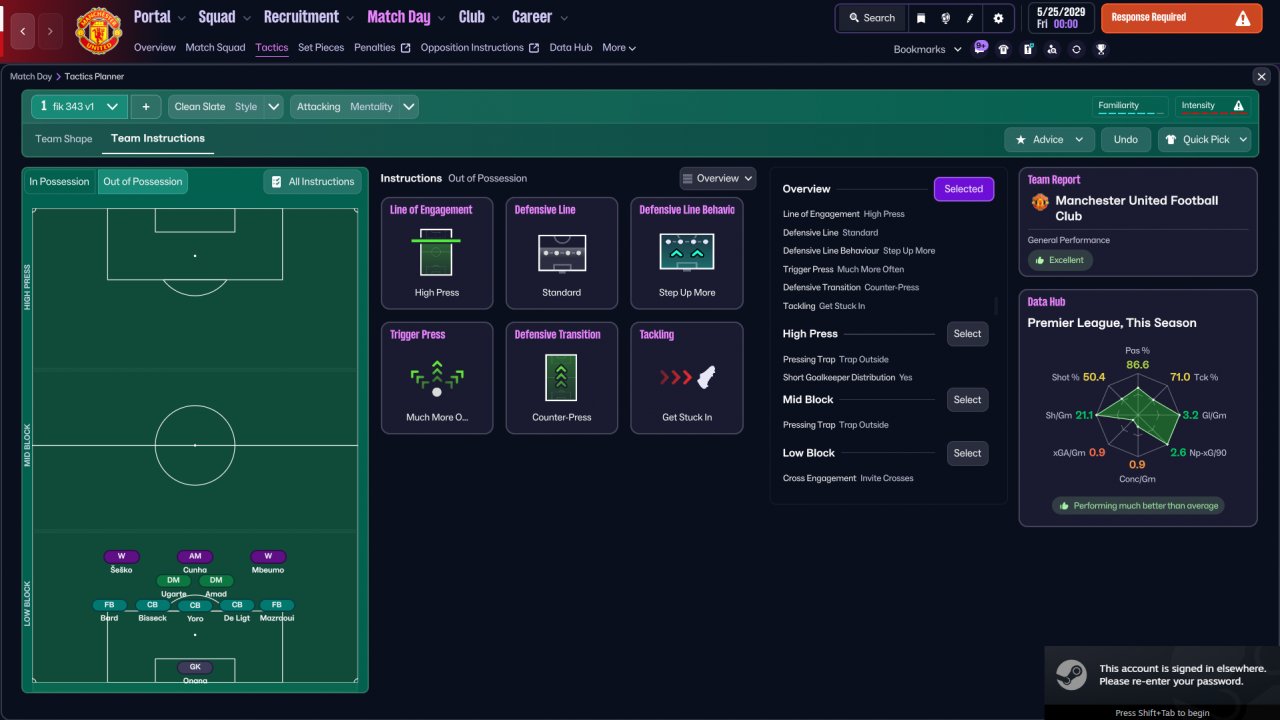Open the bookmark flag icon in top toolbar
The width and height of the screenshot is (1280, 720).
(x=921, y=18)
